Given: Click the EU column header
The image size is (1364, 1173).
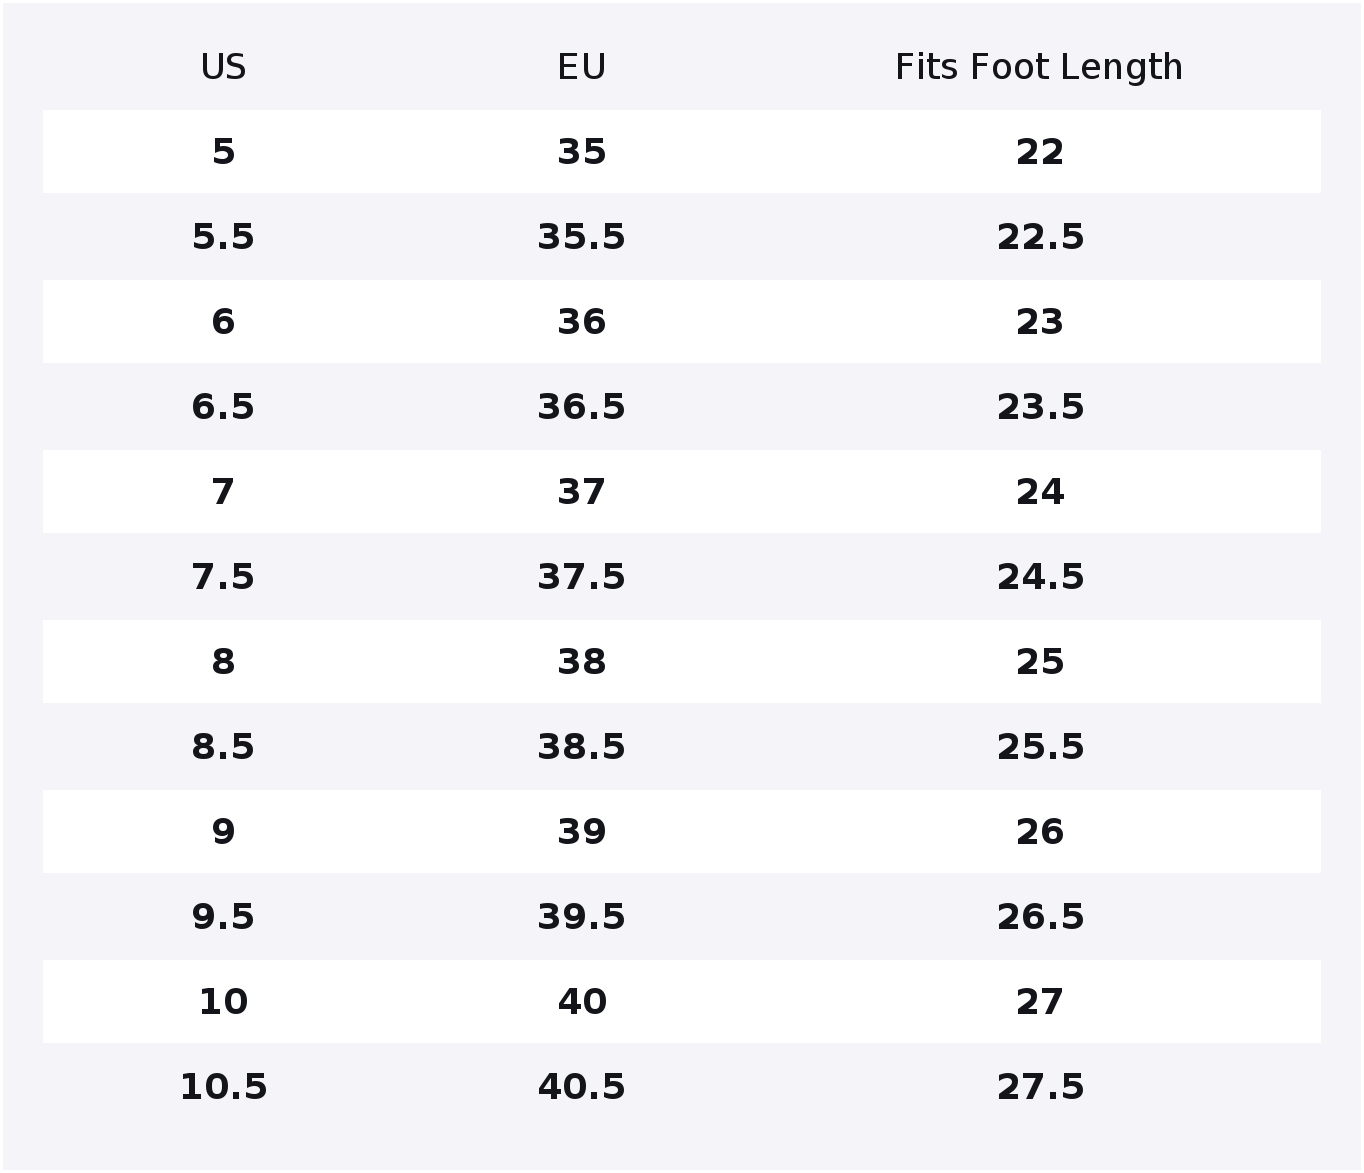Looking at the screenshot, I should (581, 67).
